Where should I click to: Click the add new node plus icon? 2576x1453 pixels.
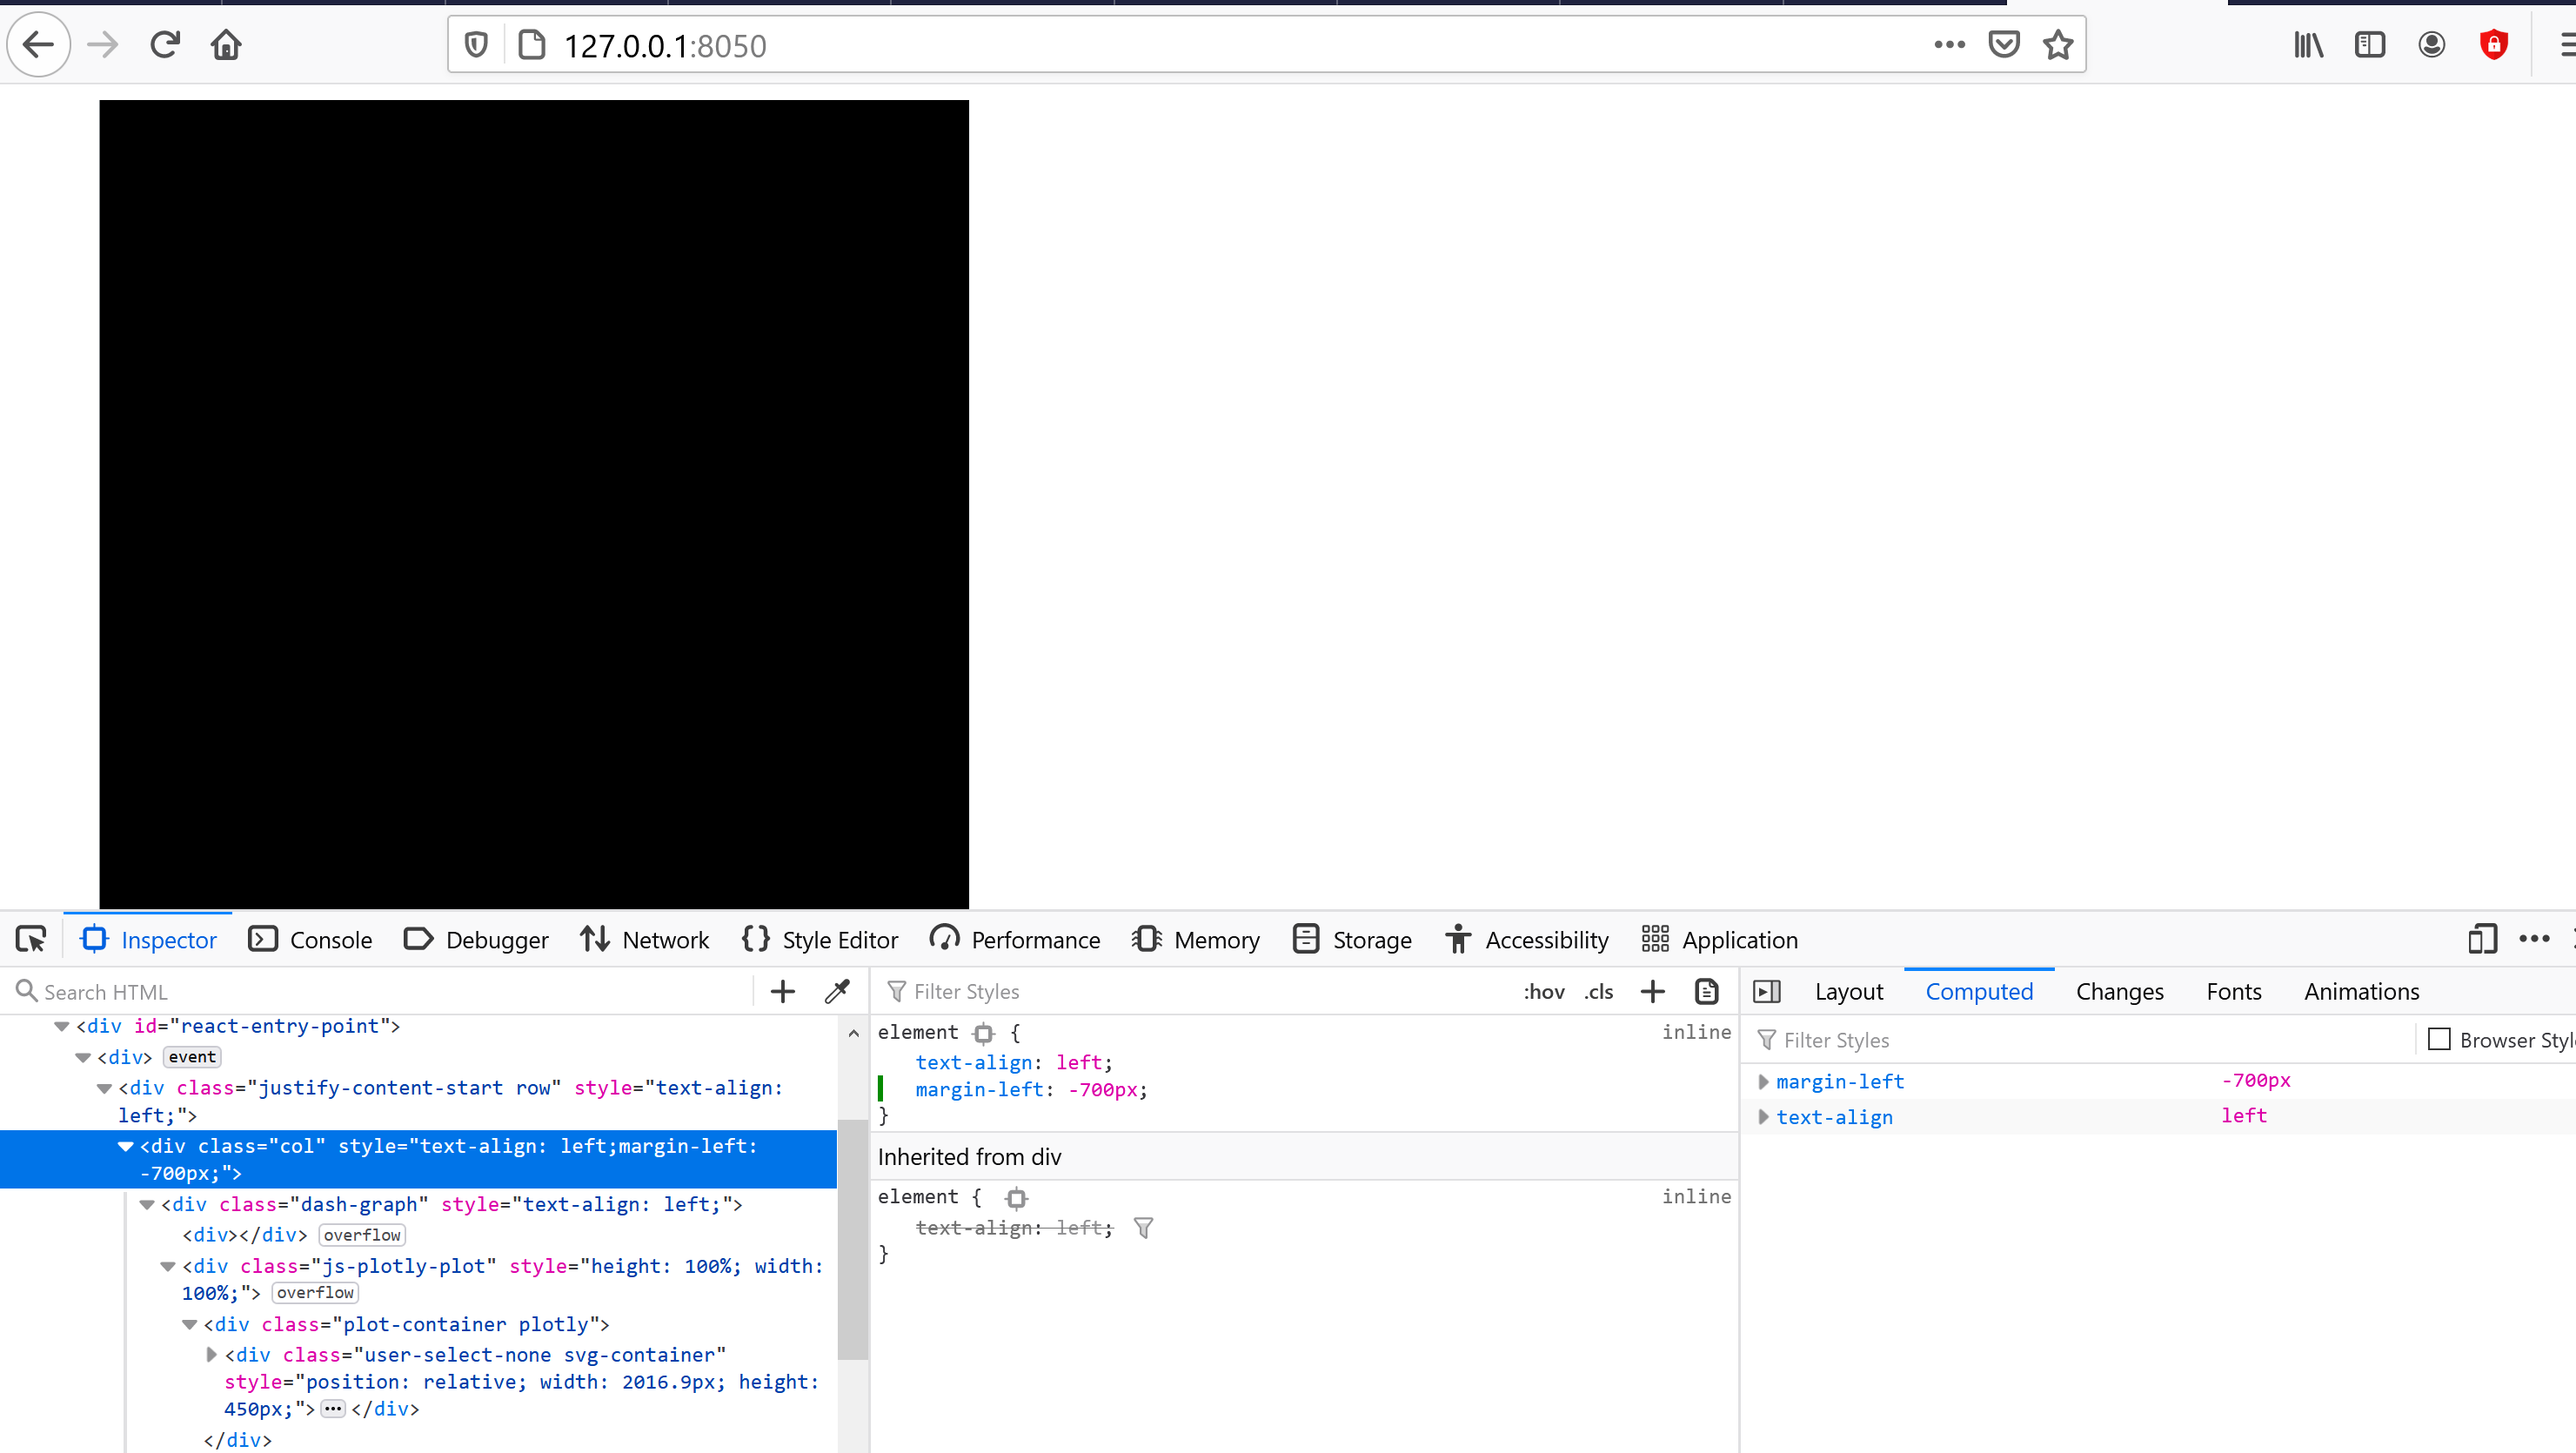pyautogui.click(x=783, y=991)
